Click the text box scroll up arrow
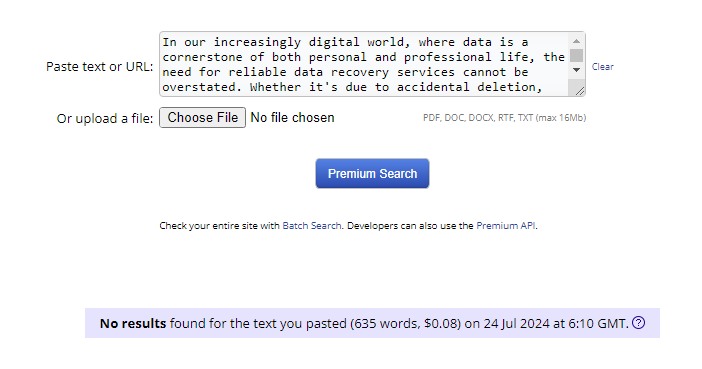702x369 pixels. pos(576,41)
